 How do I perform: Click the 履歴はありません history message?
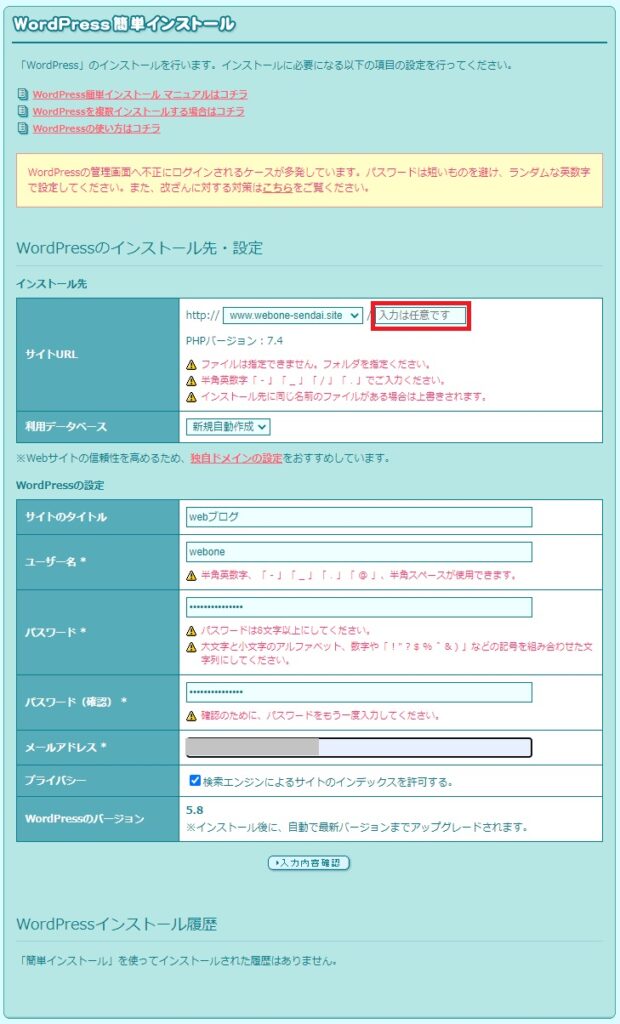[x=178, y=961]
